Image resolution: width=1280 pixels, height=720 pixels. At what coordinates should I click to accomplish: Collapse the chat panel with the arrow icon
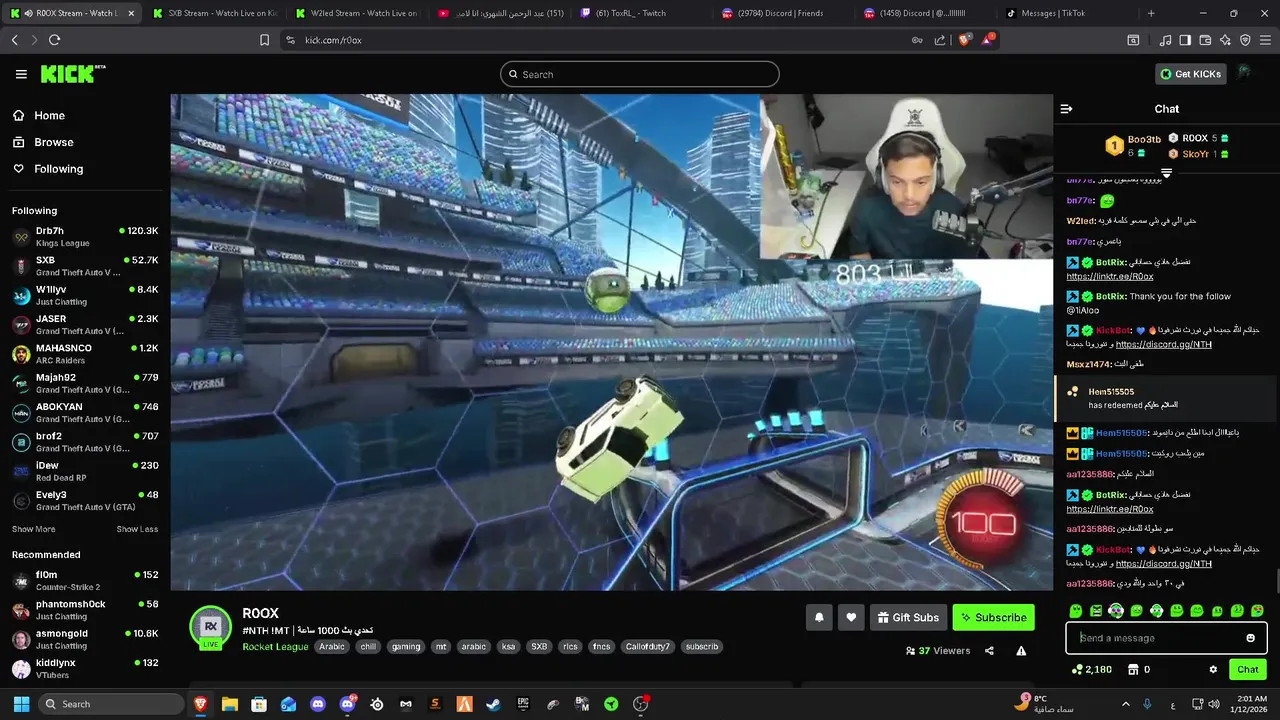tap(1066, 109)
